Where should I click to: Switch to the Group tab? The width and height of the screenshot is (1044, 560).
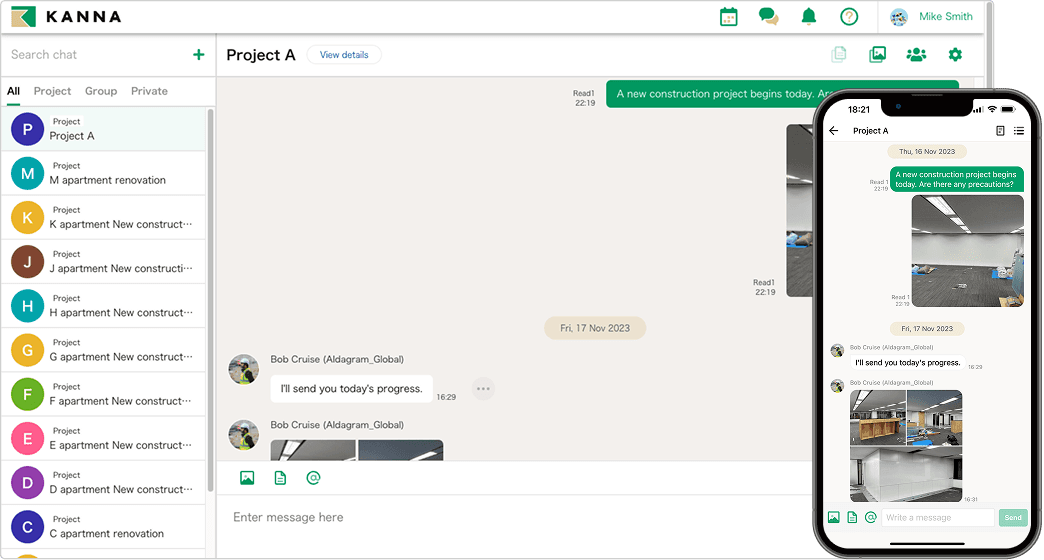point(101,91)
